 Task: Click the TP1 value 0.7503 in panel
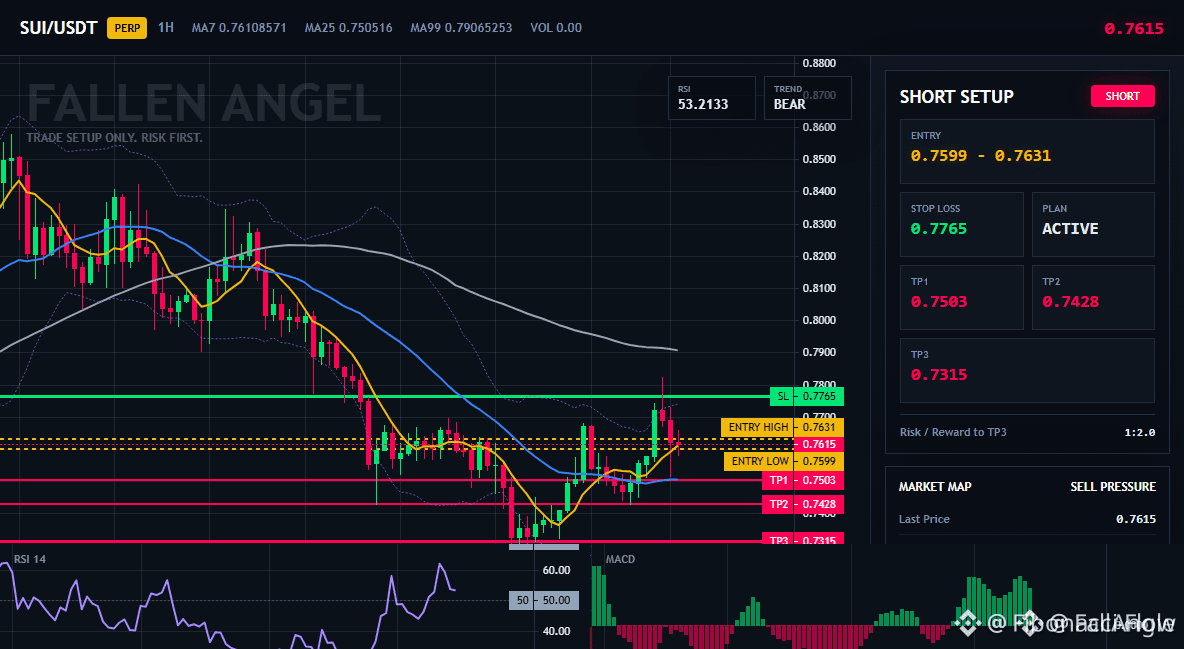point(939,301)
